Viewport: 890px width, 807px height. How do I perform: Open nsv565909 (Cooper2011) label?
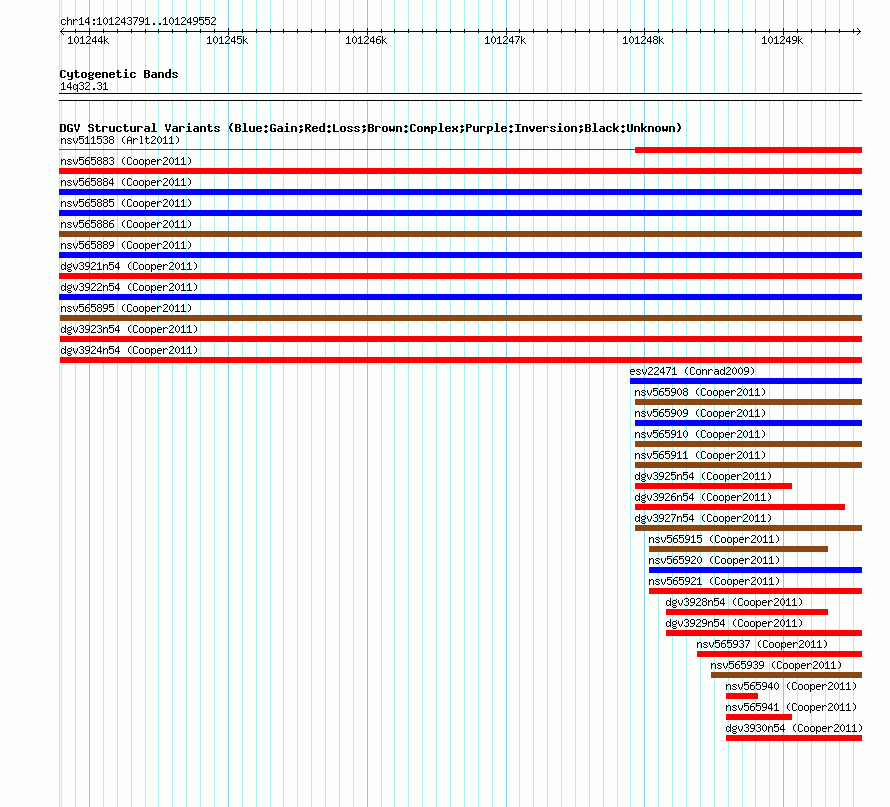click(700, 413)
